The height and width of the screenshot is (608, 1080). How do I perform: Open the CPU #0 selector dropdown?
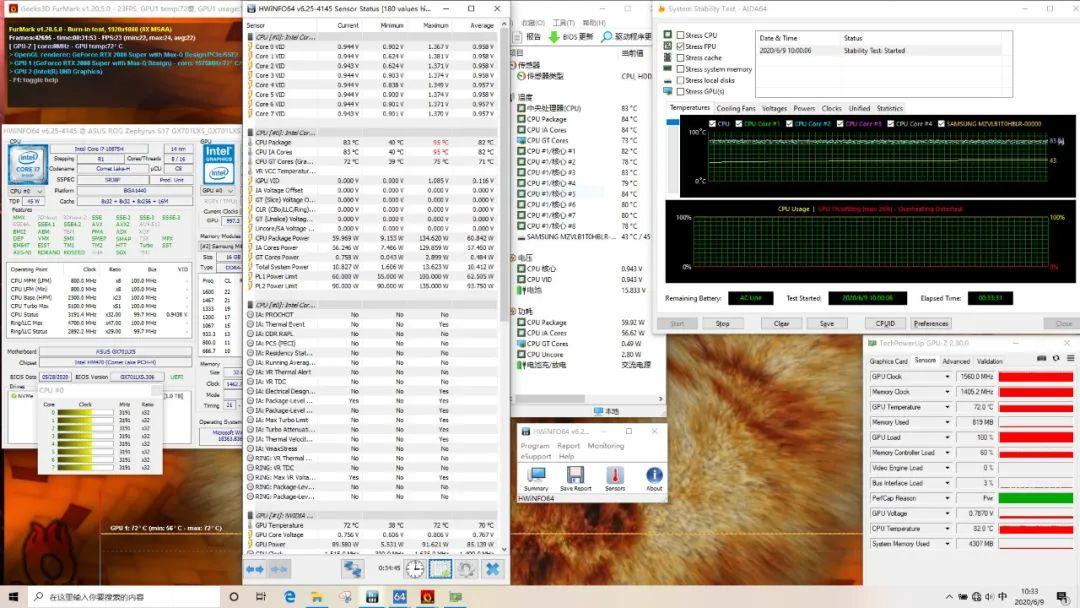32,190
